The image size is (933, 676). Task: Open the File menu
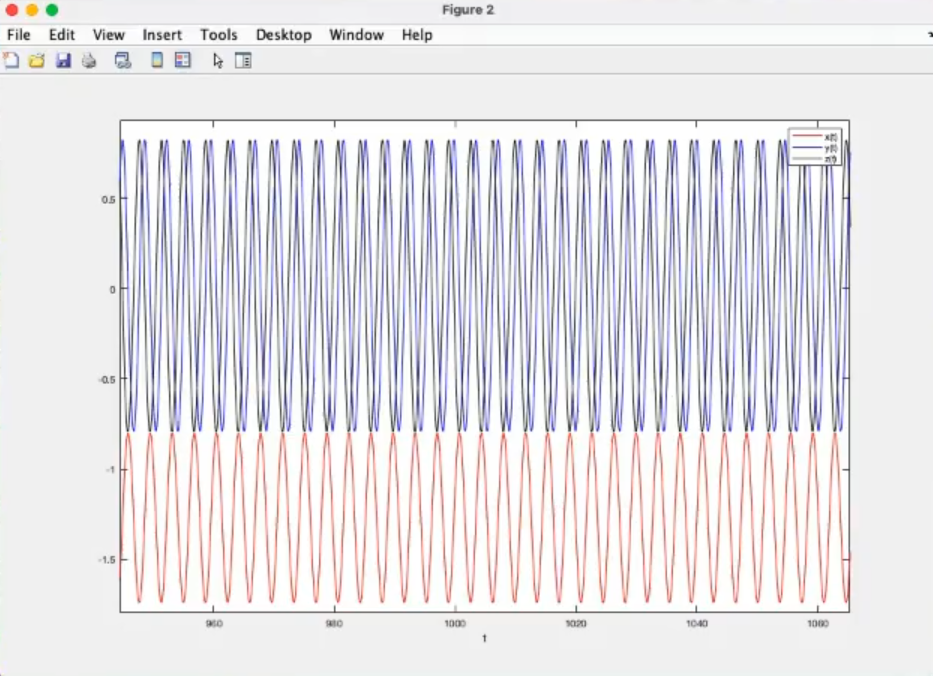tap(19, 35)
